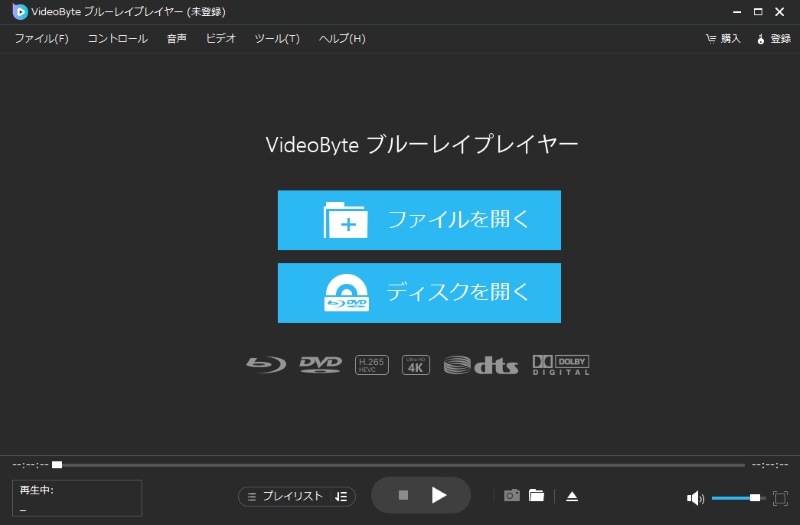Expand the プレイリスト panel
800x525 pixels.
(285, 496)
